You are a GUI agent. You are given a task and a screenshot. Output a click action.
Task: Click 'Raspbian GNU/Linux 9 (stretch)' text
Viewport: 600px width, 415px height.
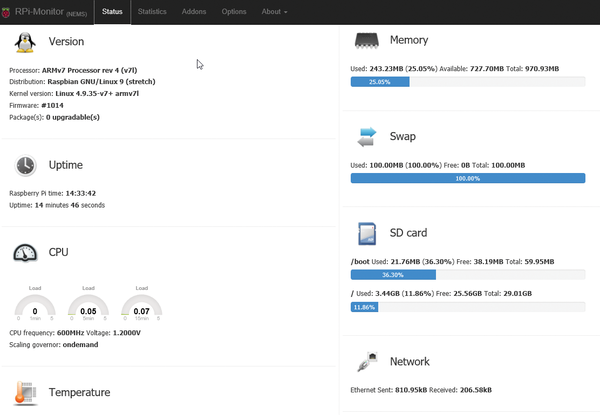101,82
